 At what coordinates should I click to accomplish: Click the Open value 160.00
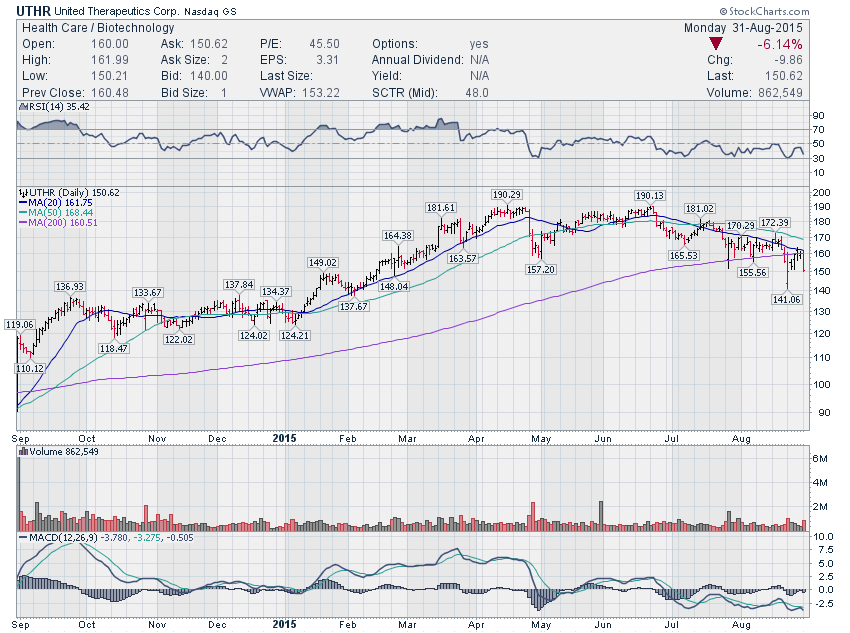(110, 44)
